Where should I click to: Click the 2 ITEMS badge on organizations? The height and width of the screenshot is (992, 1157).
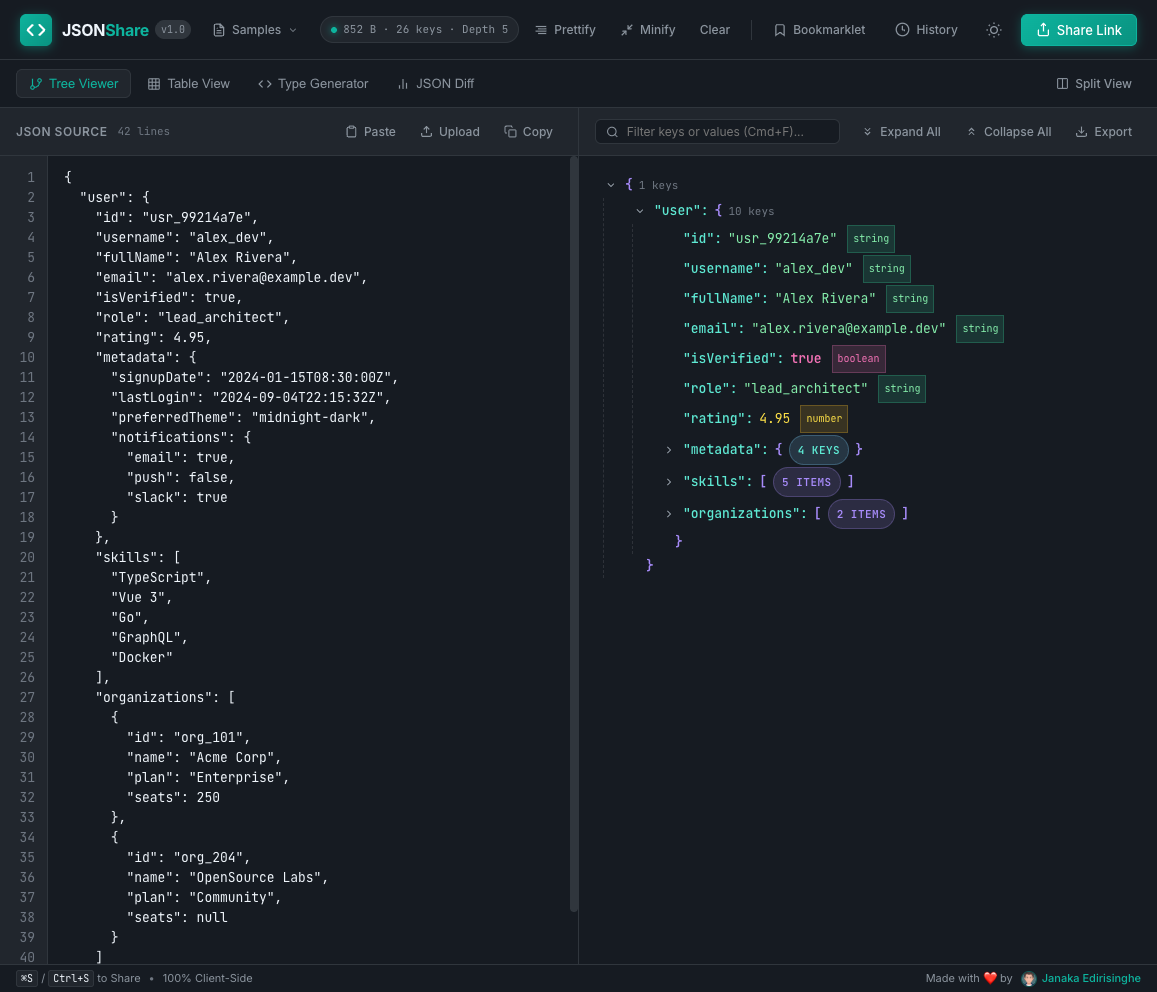pos(861,514)
